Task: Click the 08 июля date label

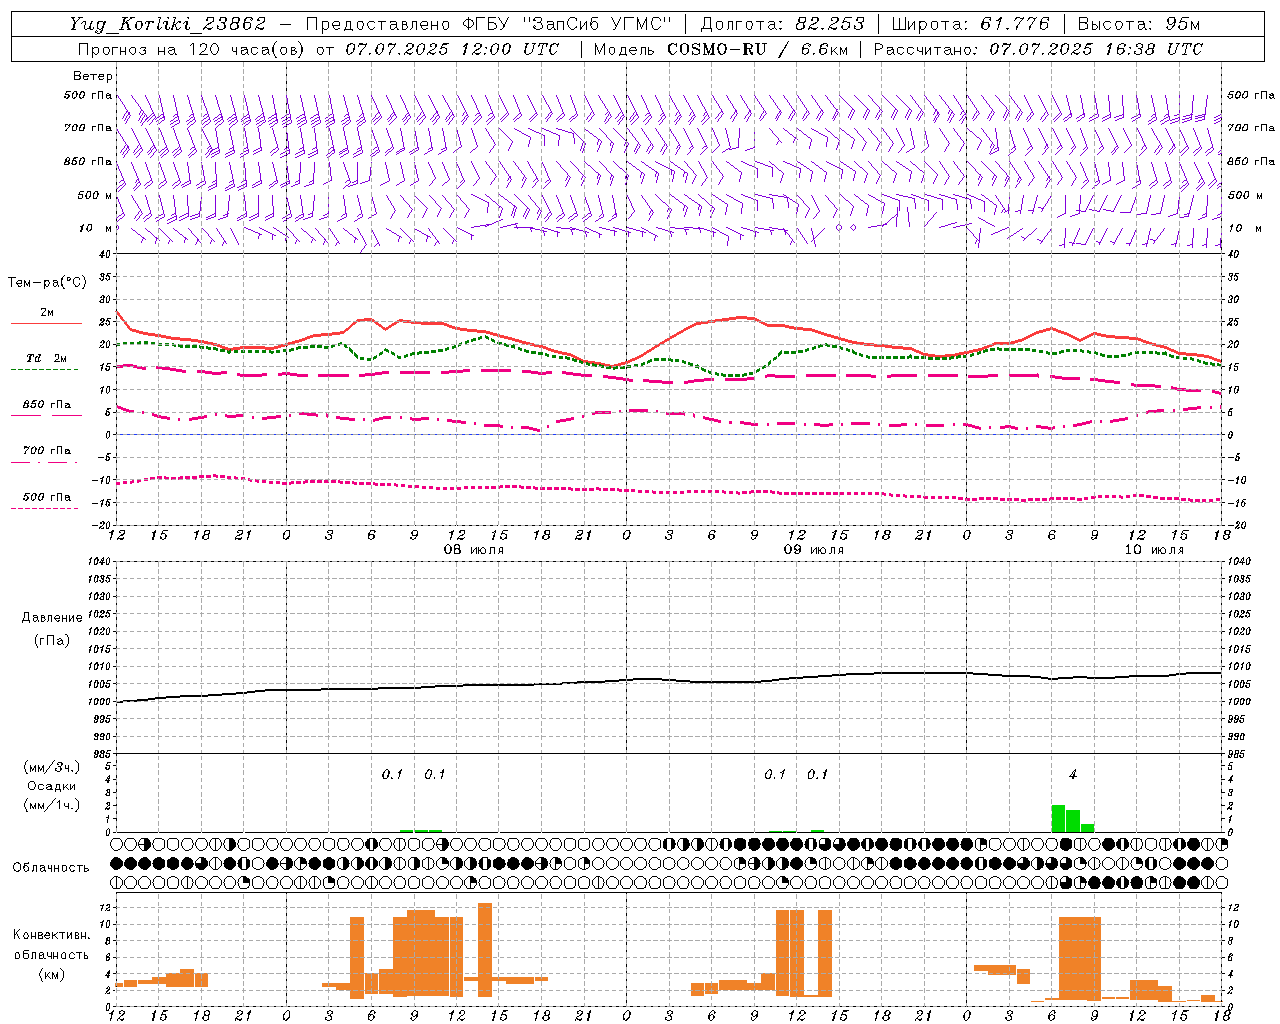Action: 473,550
